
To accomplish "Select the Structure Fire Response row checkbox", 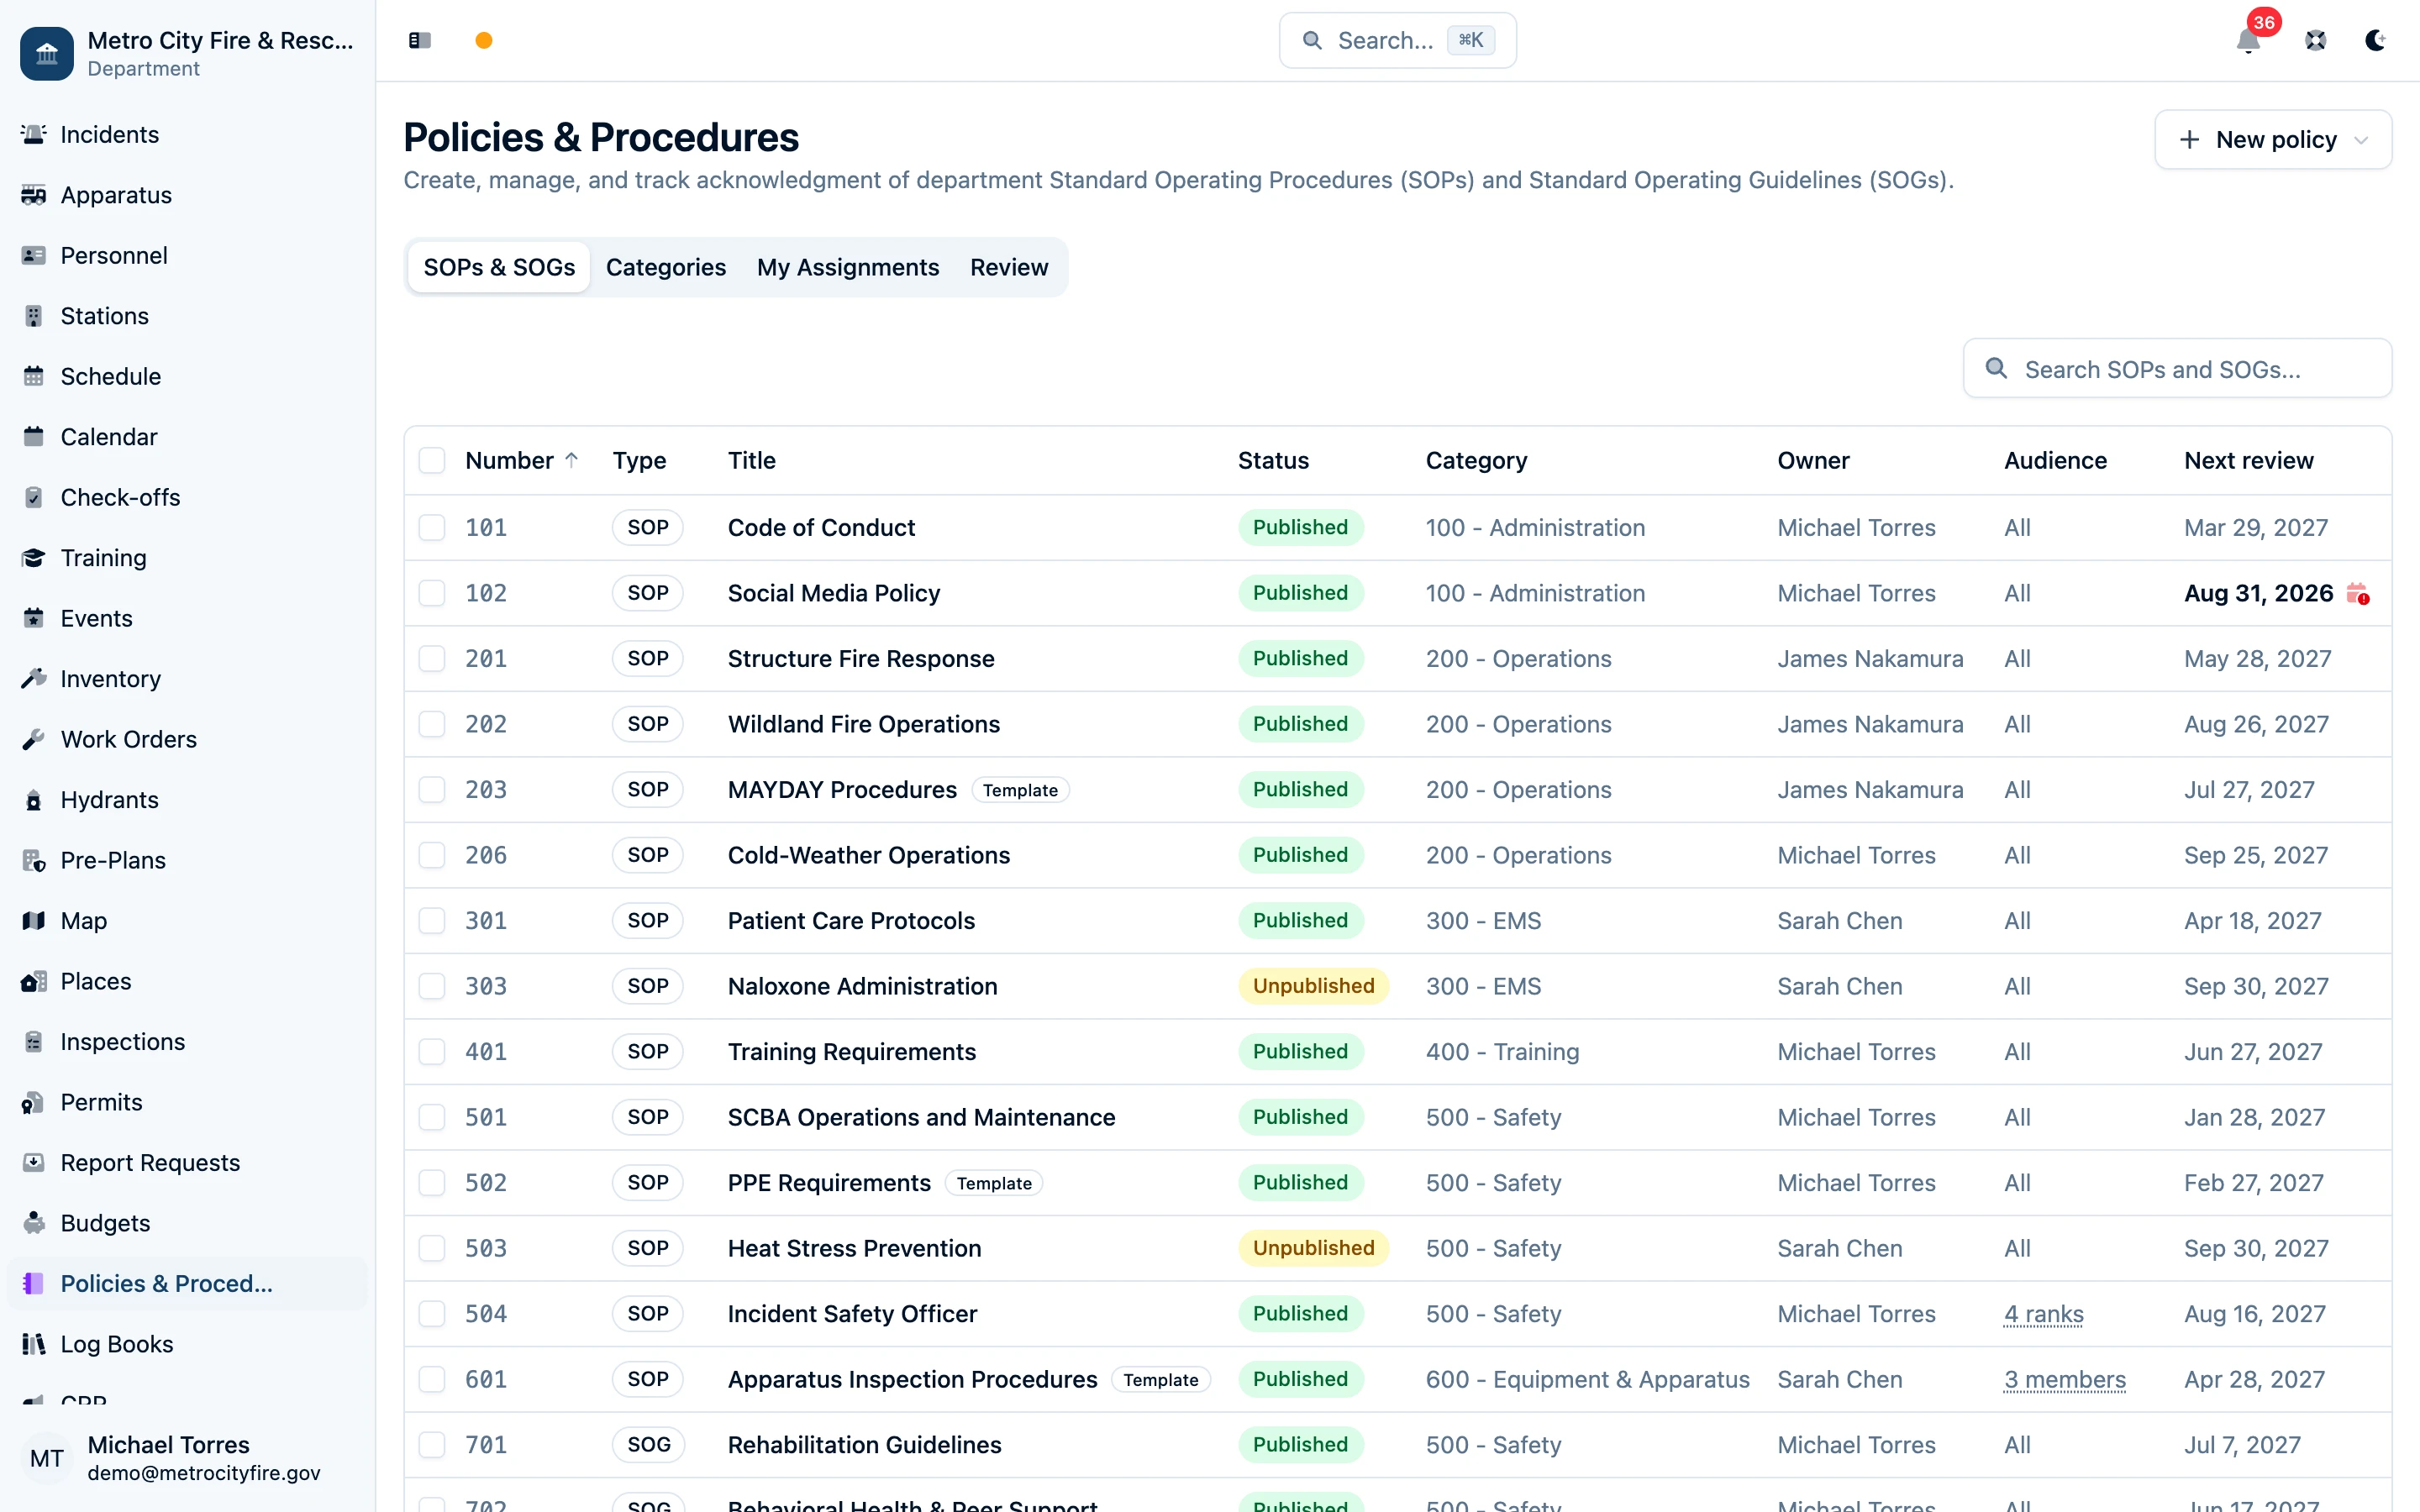I will coord(432,659).
